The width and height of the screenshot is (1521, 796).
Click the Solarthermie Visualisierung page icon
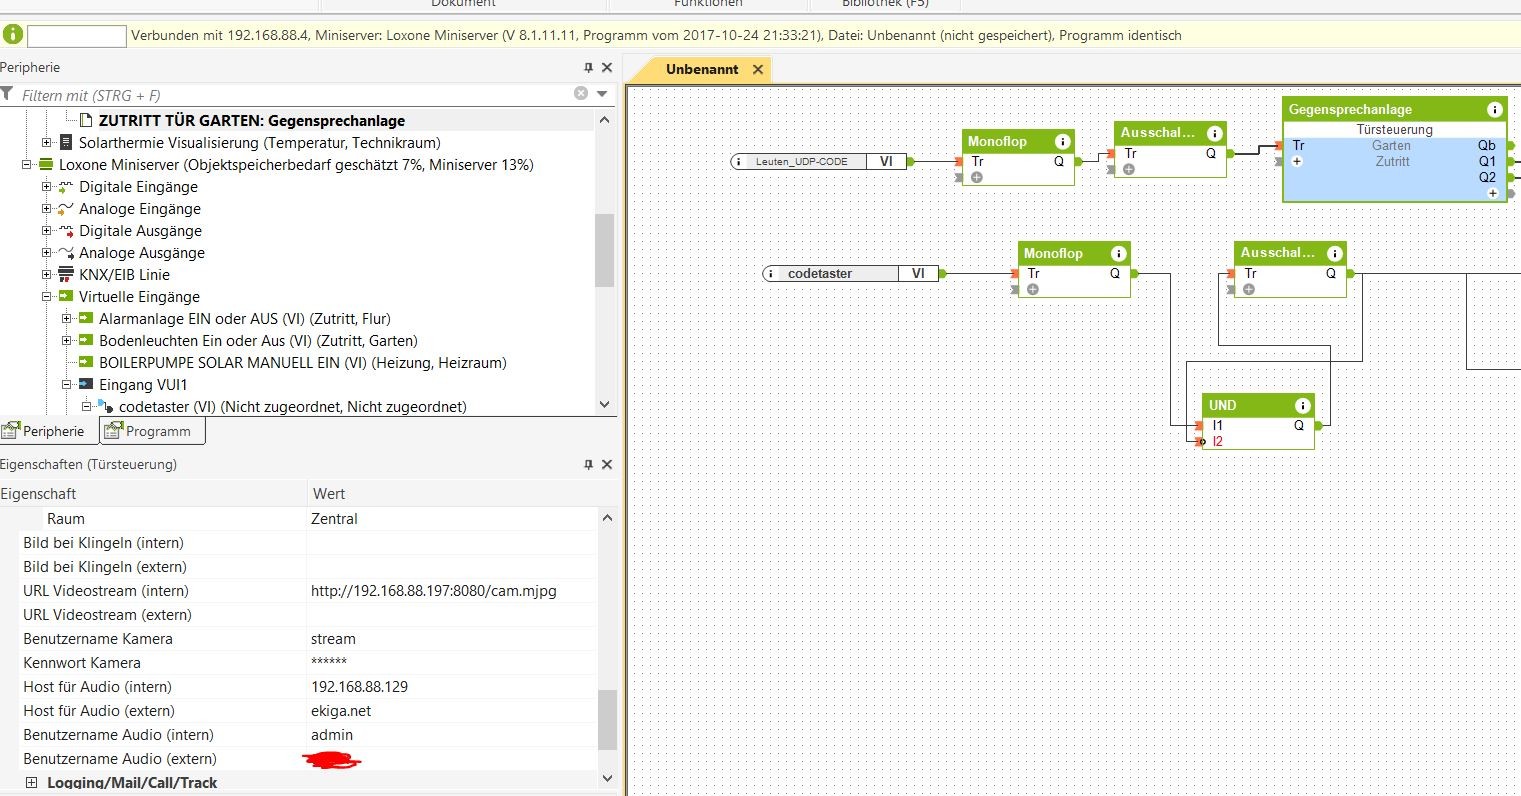tap(66, 142)
